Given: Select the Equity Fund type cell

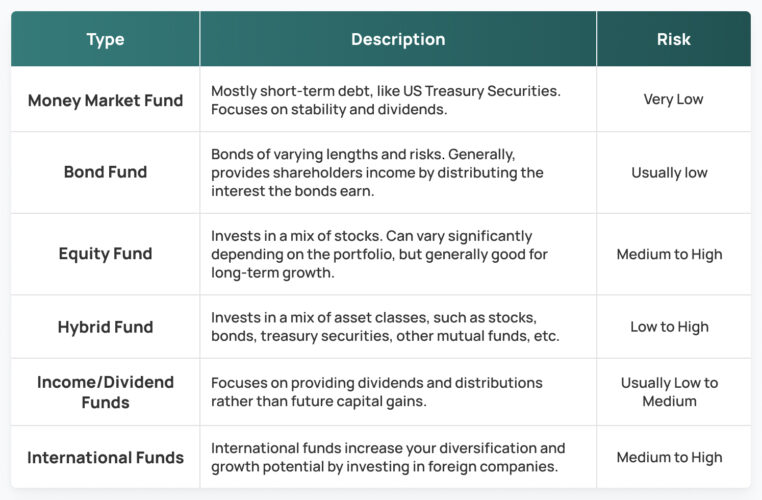Looking at the screenshot, I should click(105, 254).
